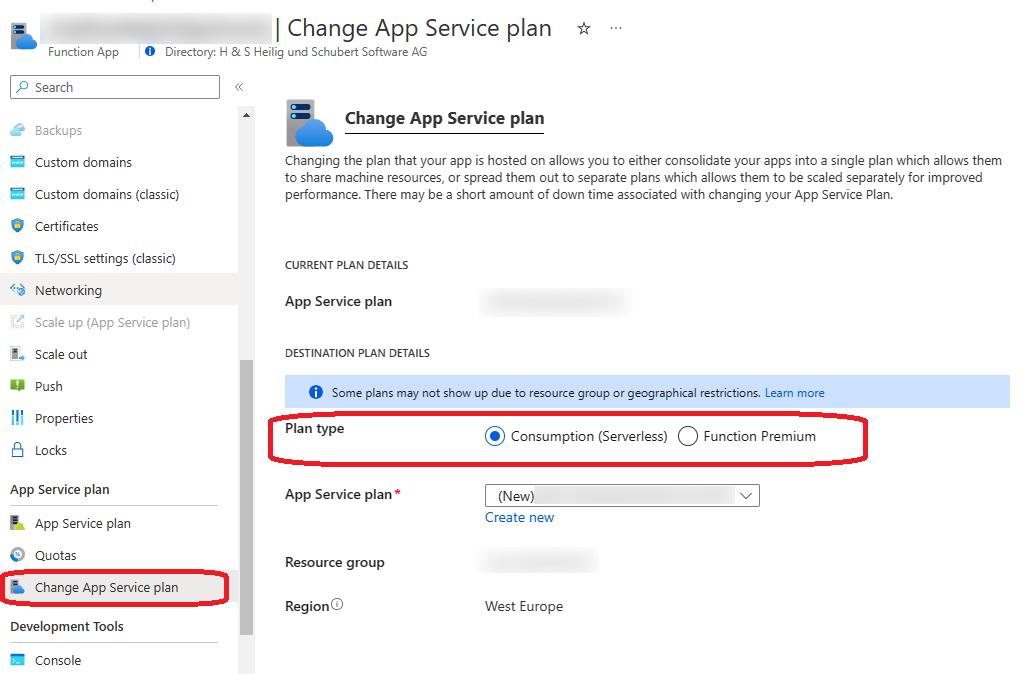
Task: Click the info icon in restrictions banner
Action: pyautogui.click(x=316, y=392)
